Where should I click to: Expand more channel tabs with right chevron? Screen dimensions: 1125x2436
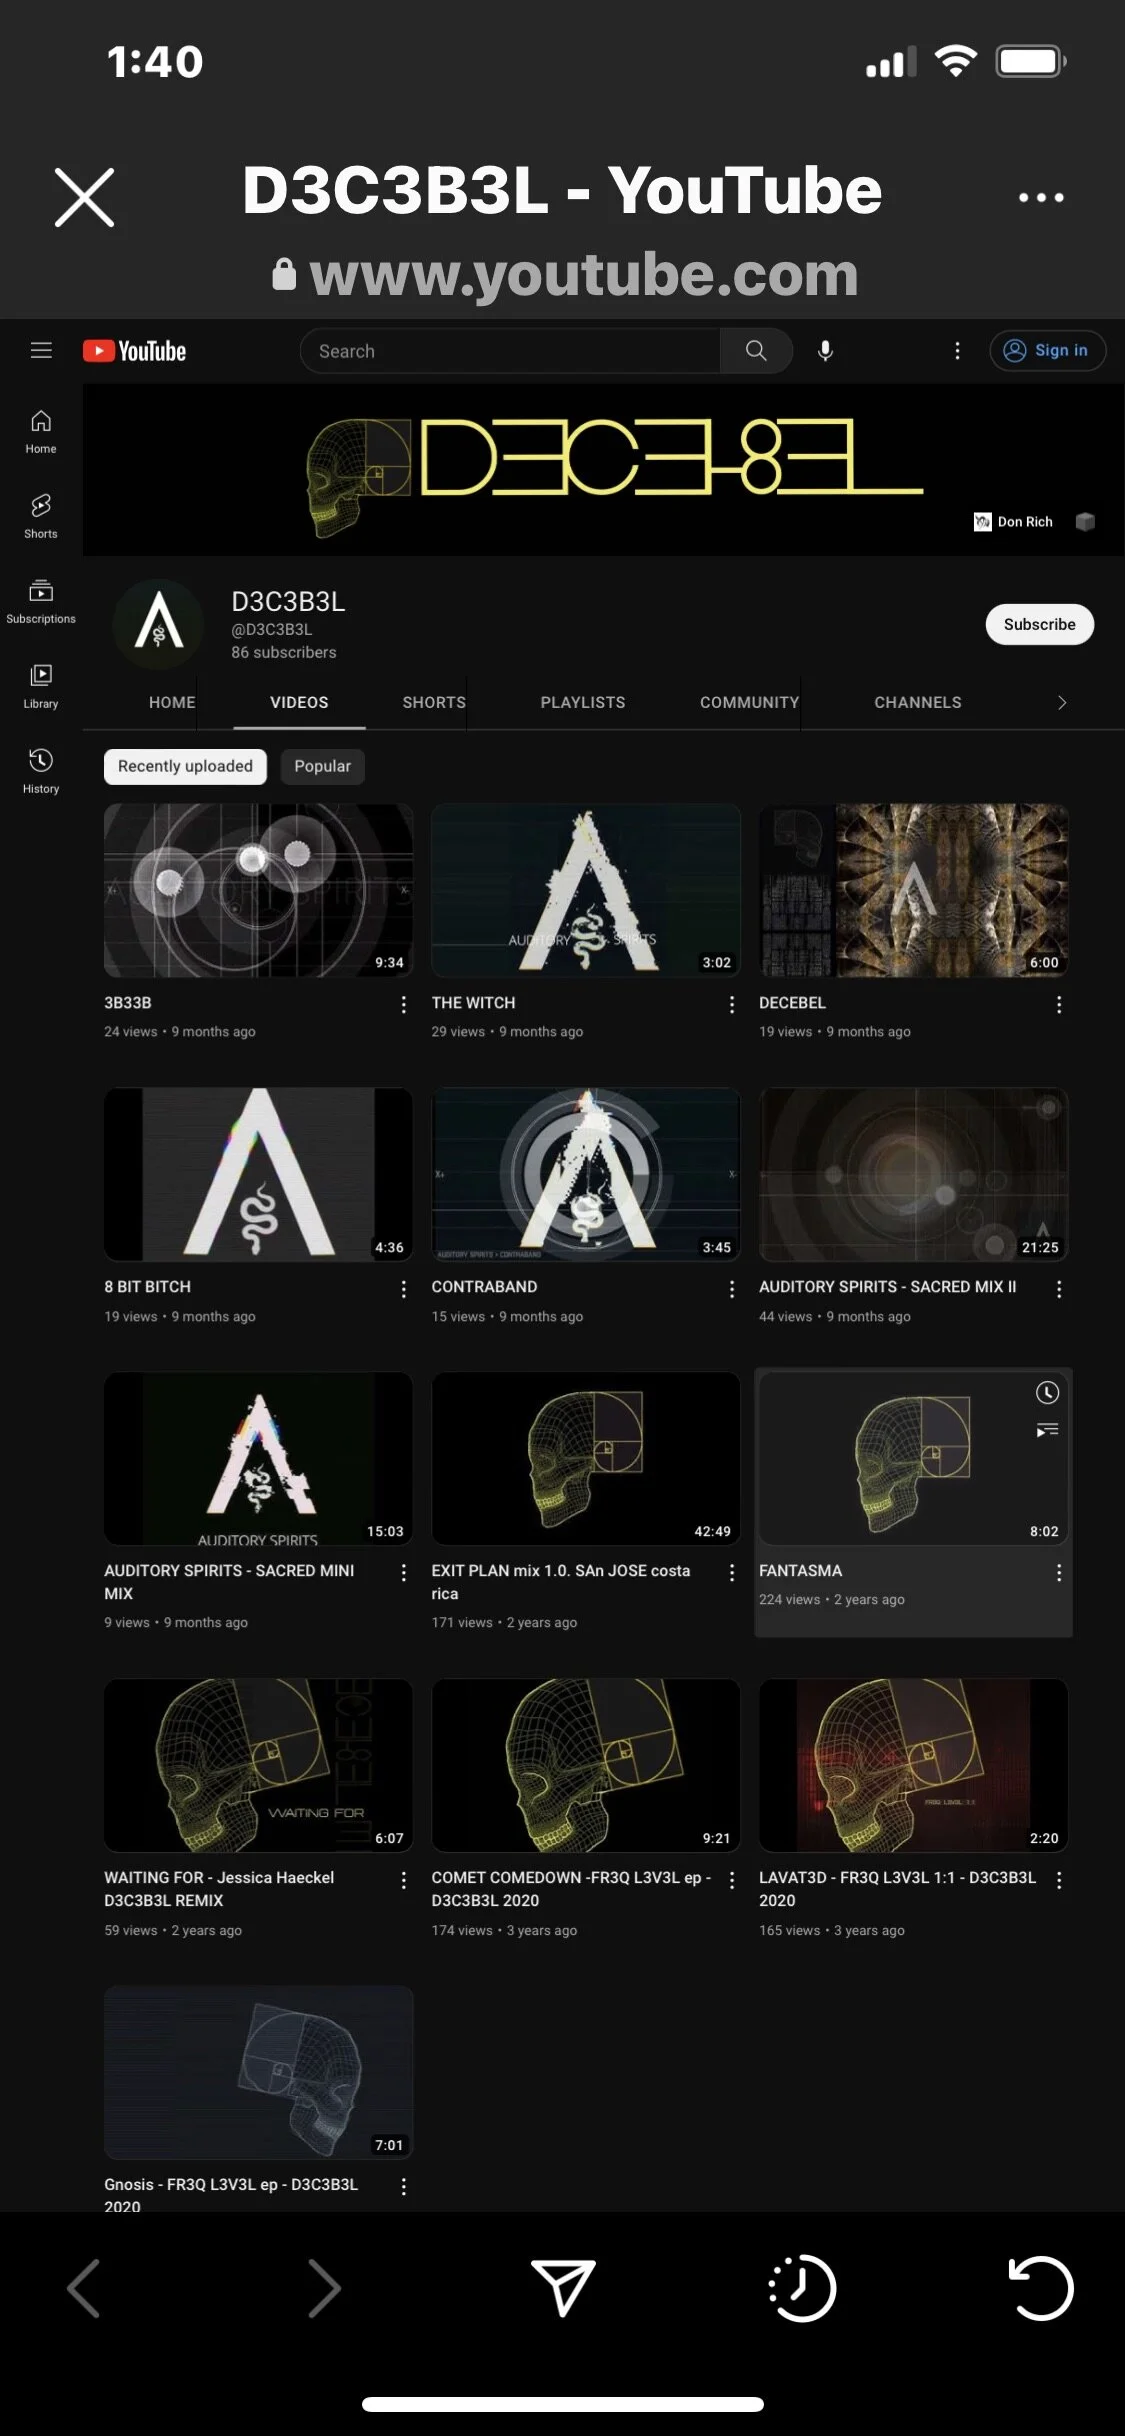[1062, 703]
